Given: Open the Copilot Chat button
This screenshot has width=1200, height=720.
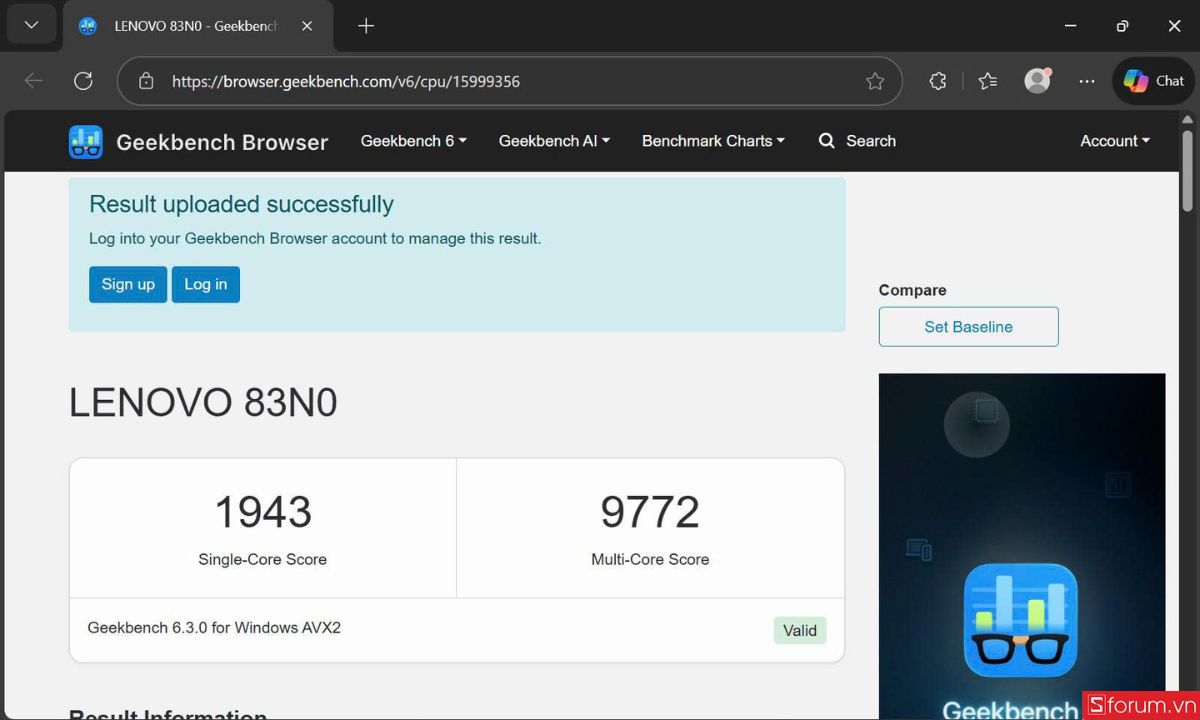Looking at the screenshot, I should click(1154, 81).
